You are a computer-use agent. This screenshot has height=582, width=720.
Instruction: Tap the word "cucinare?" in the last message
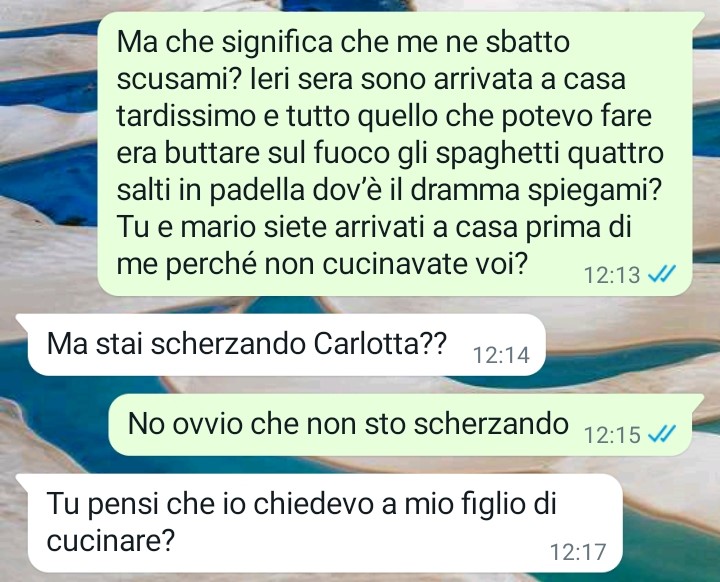111,541
